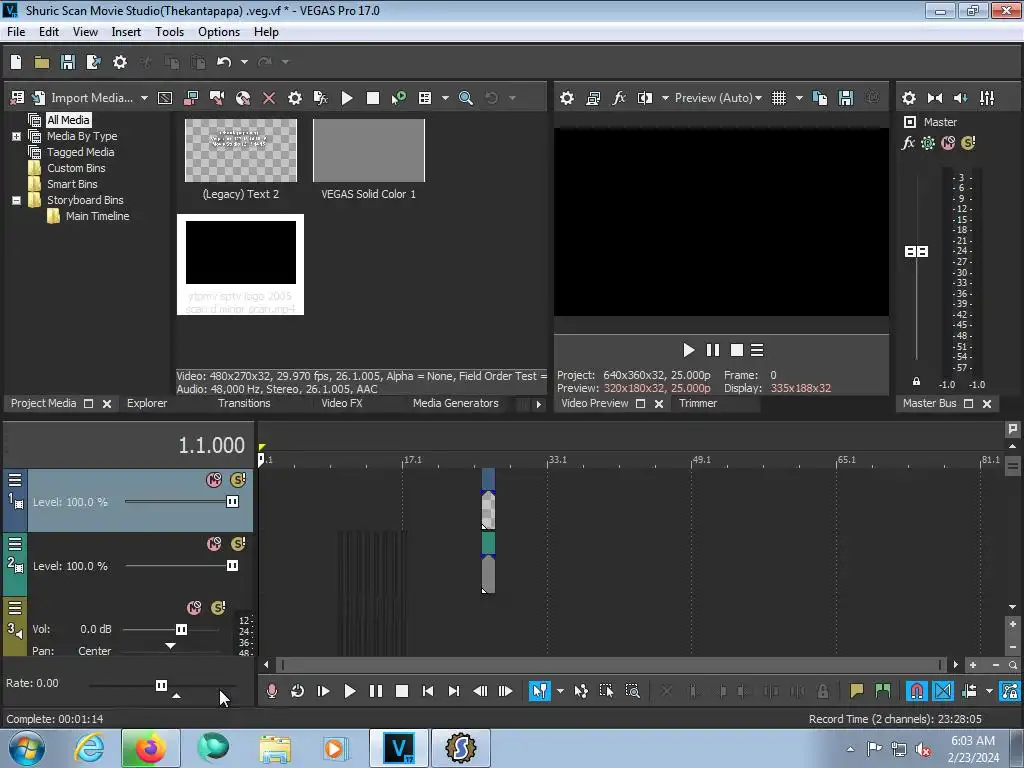
Task: Undo the last action
Action: [x=224, y=62]
